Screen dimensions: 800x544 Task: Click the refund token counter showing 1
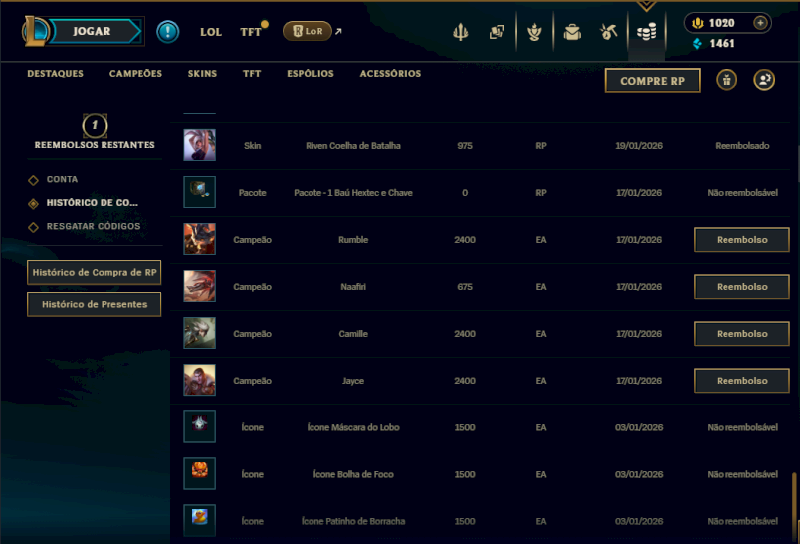pyautogui.click(x=95, y=125)
